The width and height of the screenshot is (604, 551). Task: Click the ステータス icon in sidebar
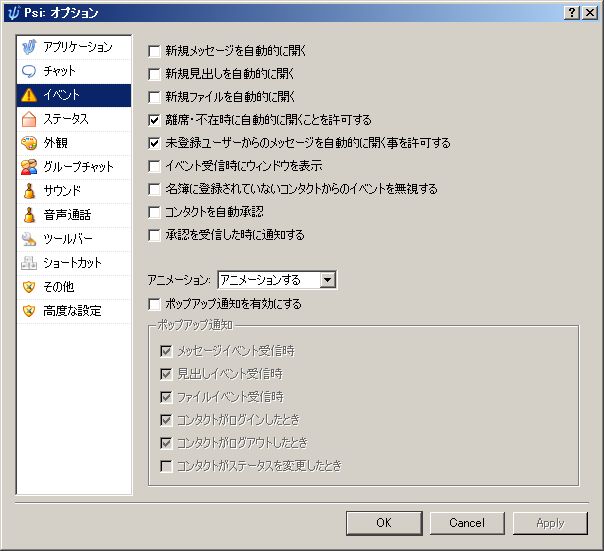point(29,119)
